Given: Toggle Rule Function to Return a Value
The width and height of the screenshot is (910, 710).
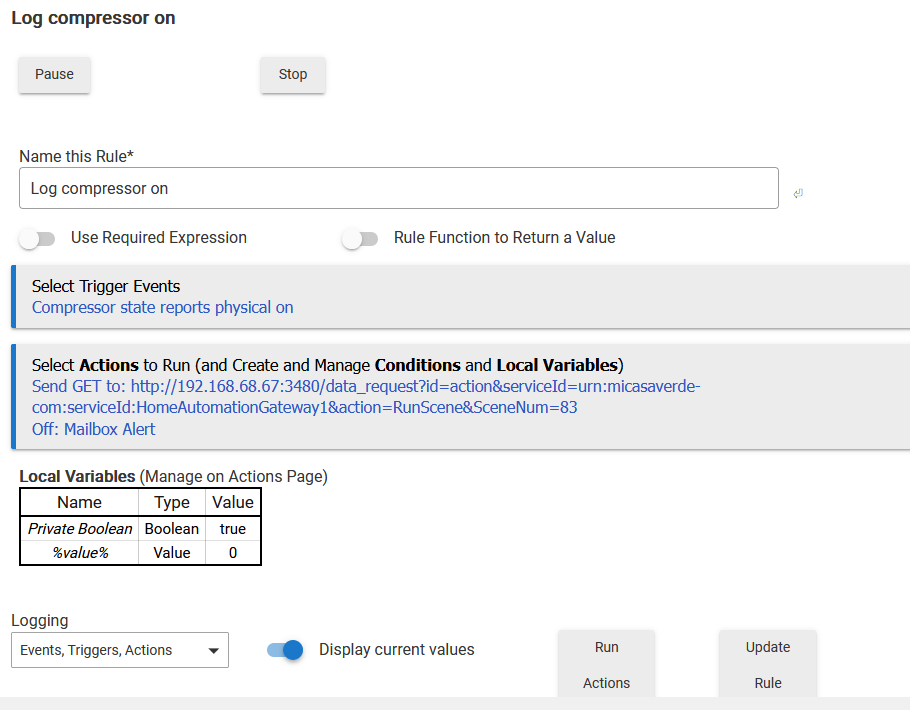Looking at the screenshot, I should tap(360, 239).
